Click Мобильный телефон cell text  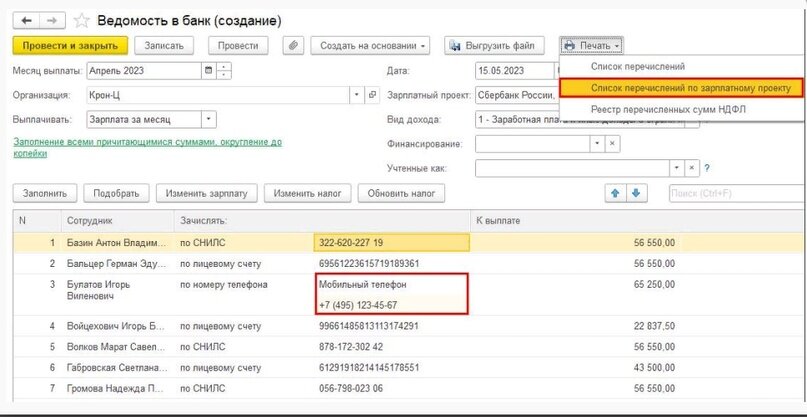pyautogui.click(x=363, y=284)
